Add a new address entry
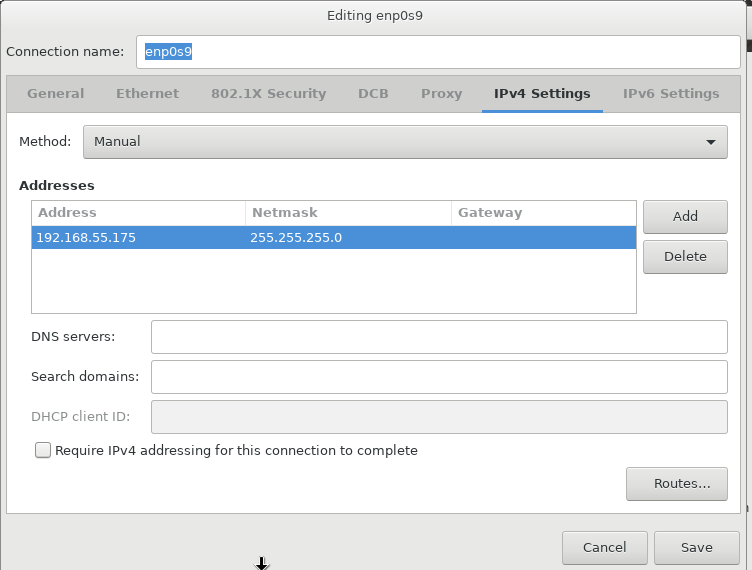The height and width of the screenshot is (570, 752). pyautogui.click(x=685, y=217)
